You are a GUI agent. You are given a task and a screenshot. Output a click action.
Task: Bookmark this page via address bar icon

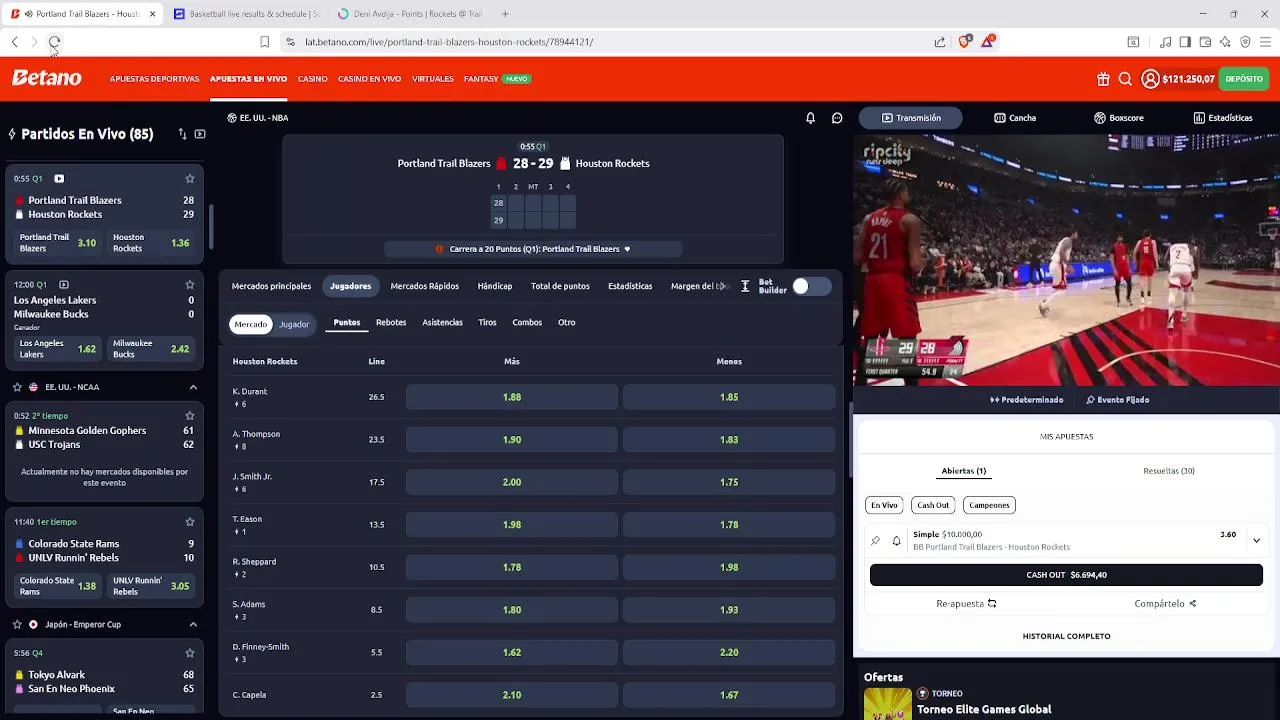[264, 42]
